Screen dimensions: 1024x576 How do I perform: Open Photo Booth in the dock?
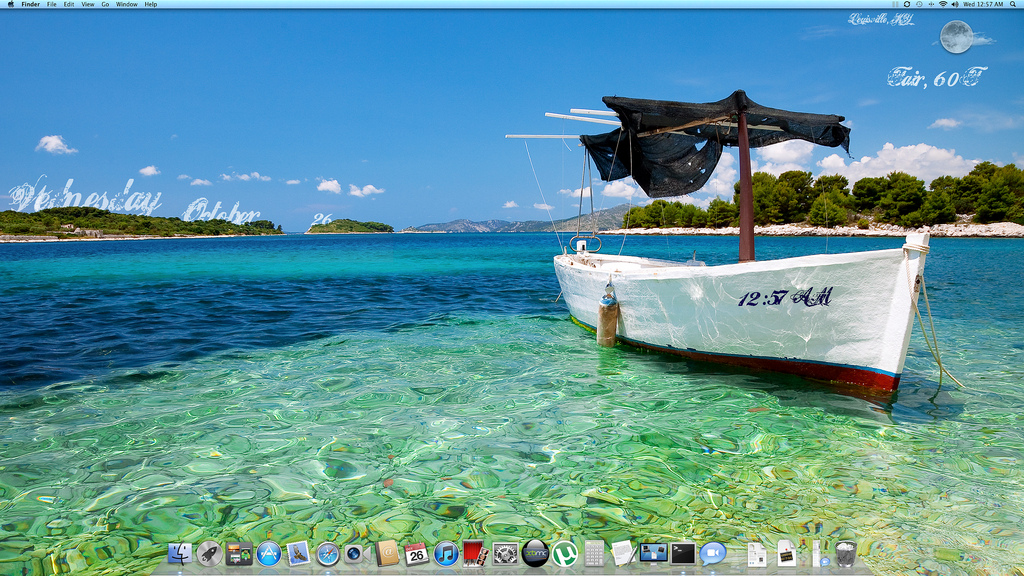[x=475, y=554]
